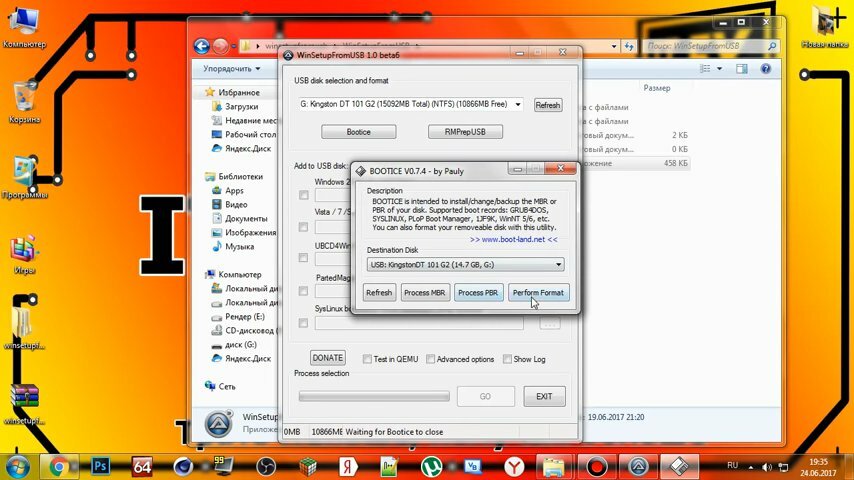
Task: Open the Игры desktop icon
Action: [24, 254]
